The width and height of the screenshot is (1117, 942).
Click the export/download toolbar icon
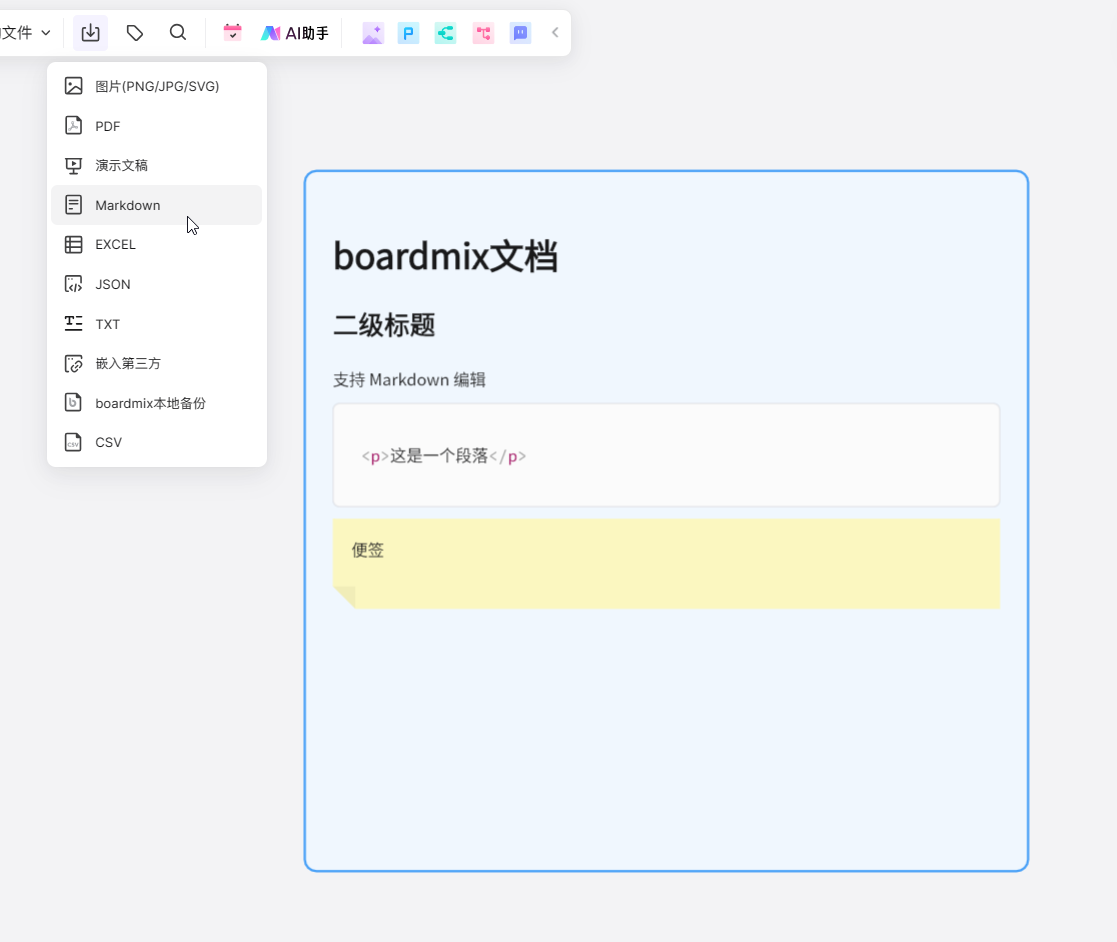(90, 33)
